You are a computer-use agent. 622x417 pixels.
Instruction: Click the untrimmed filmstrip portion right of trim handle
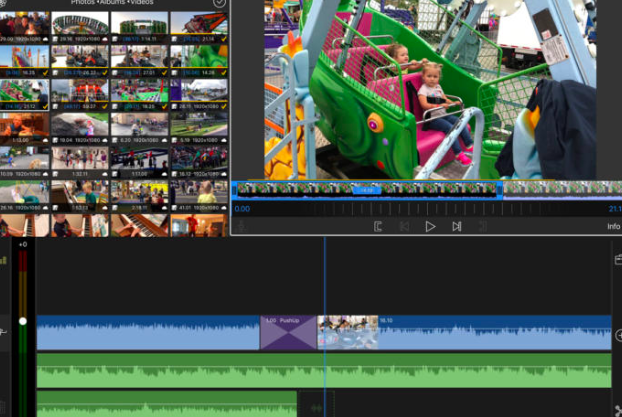(562, 190)
